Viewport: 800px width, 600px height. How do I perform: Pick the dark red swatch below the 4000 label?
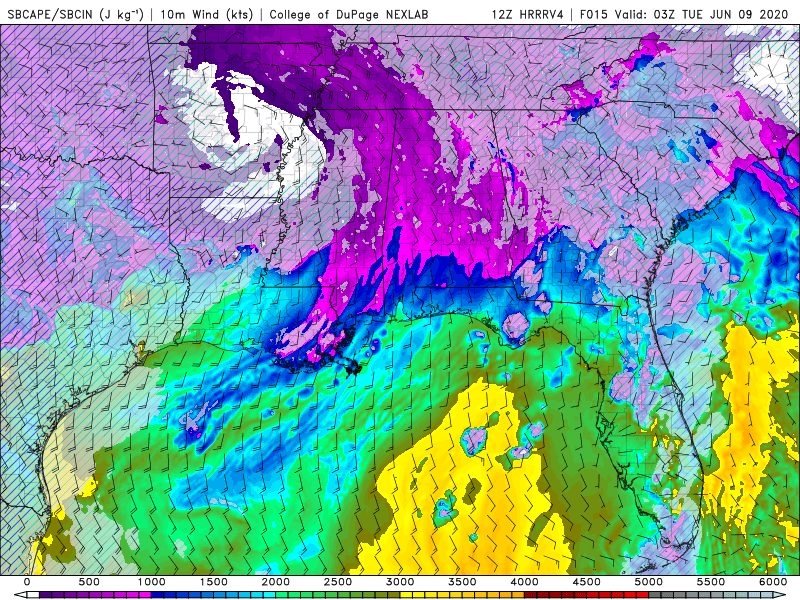(531, 595)
